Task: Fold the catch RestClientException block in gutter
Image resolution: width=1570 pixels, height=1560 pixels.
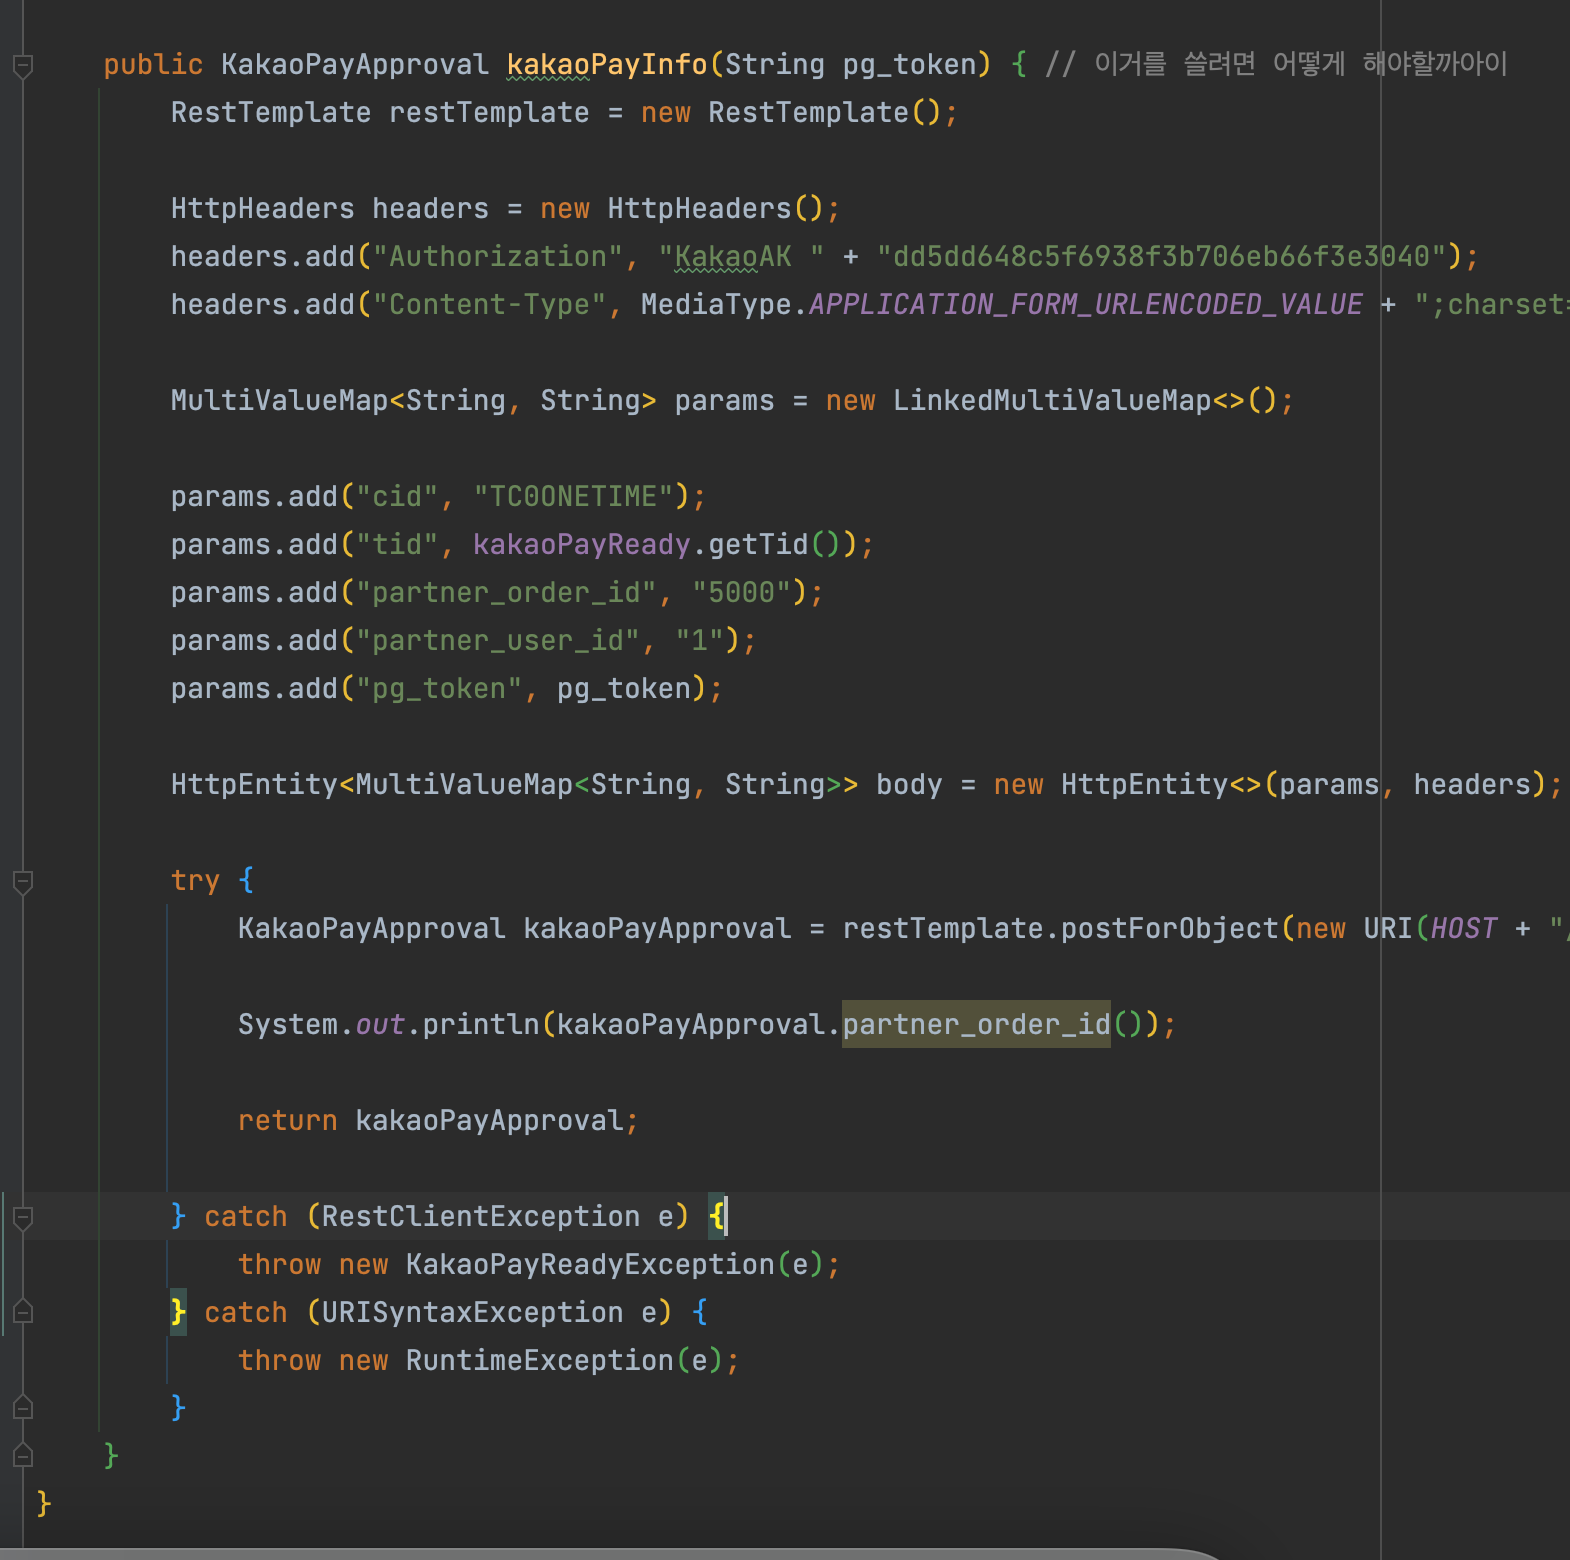Action: click(23, 1218)
